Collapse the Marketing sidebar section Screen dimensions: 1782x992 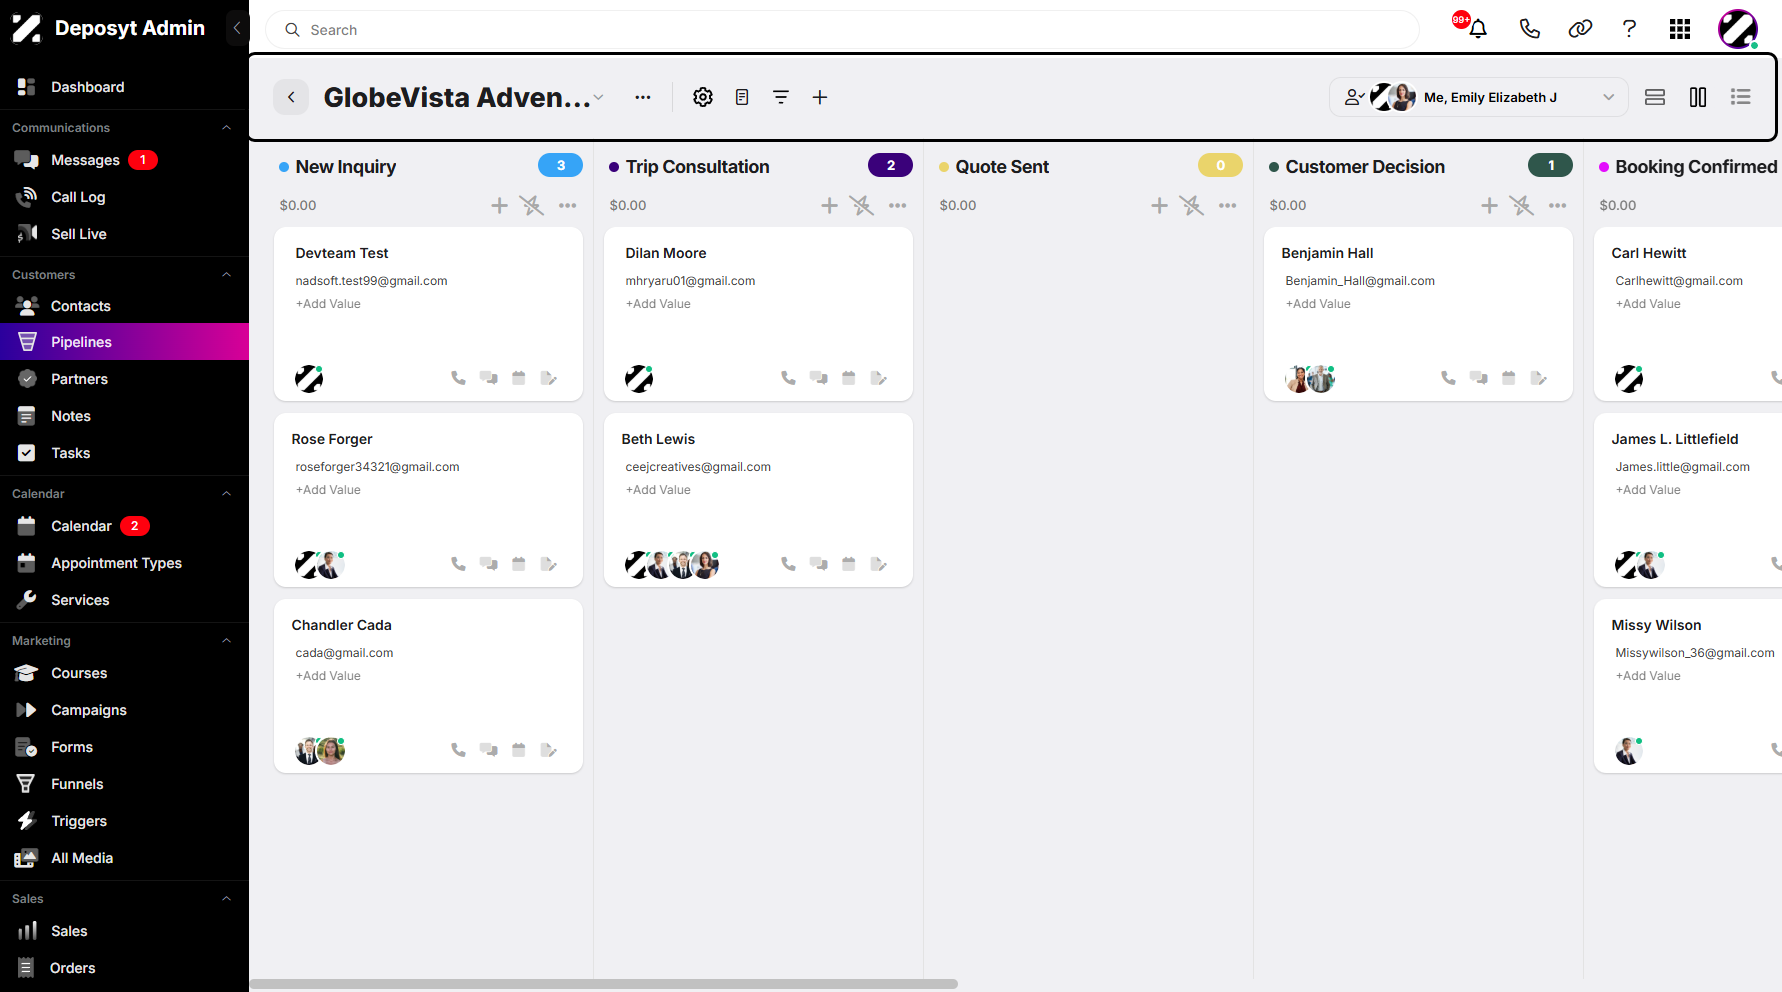tap(226, 641)
